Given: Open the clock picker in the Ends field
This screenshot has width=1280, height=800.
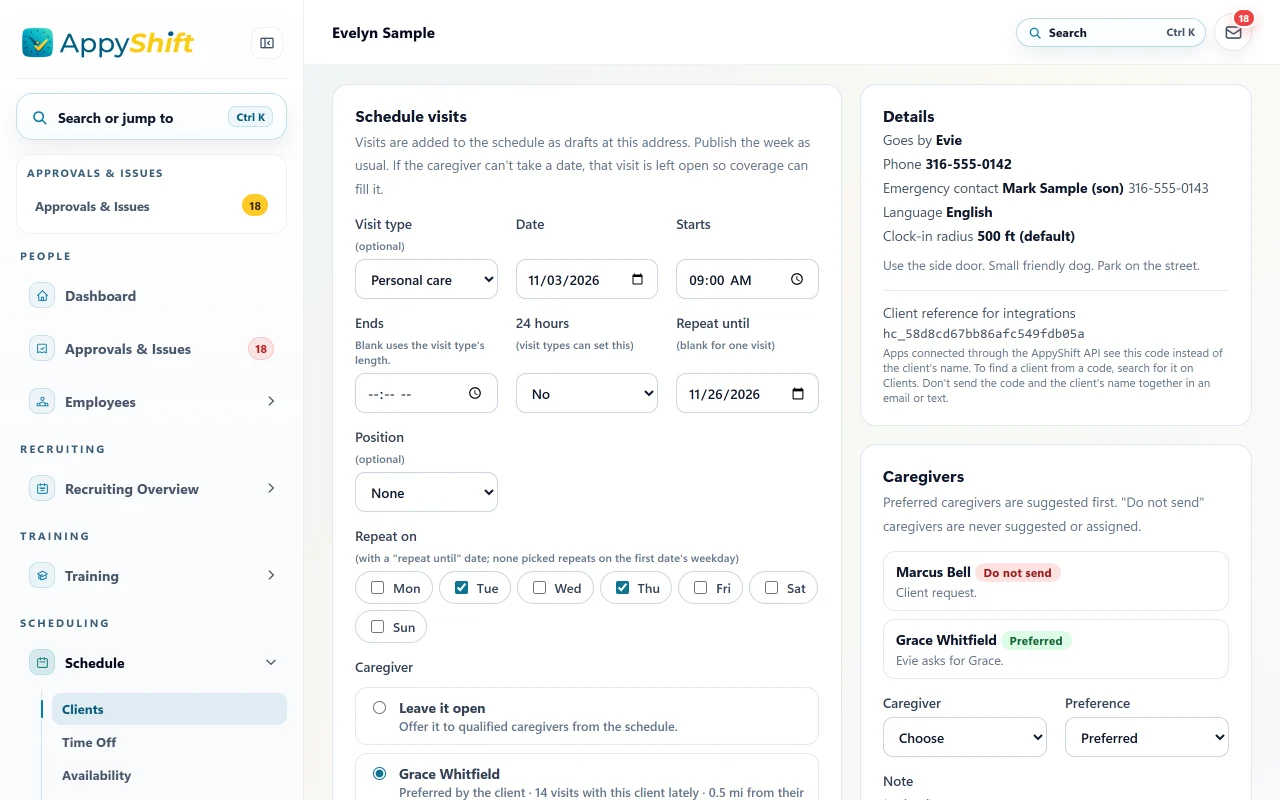Looking at the screenshot, I should (x=475, y=394).
